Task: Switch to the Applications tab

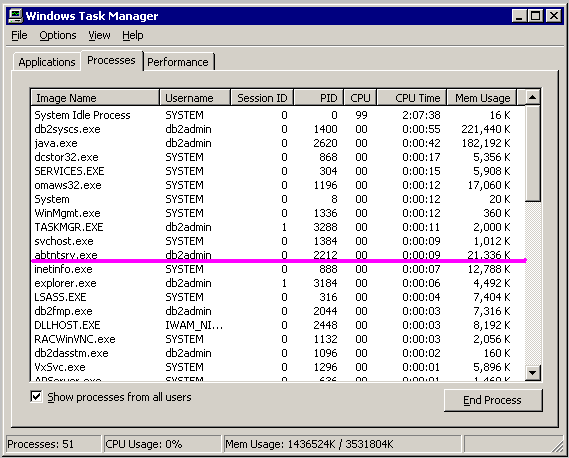Action: pyautogui.click(x=47, y=62)
